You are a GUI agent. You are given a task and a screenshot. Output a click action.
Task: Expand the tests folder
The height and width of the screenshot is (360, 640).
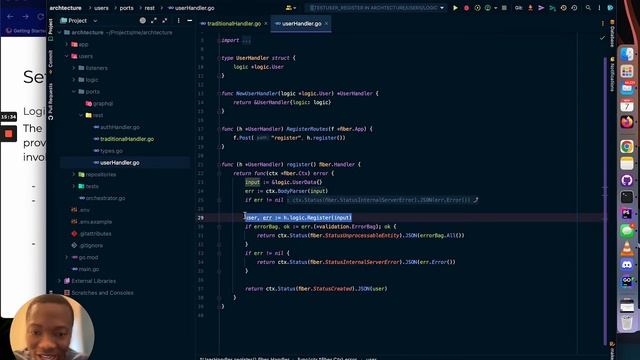[x=74, y=186]
